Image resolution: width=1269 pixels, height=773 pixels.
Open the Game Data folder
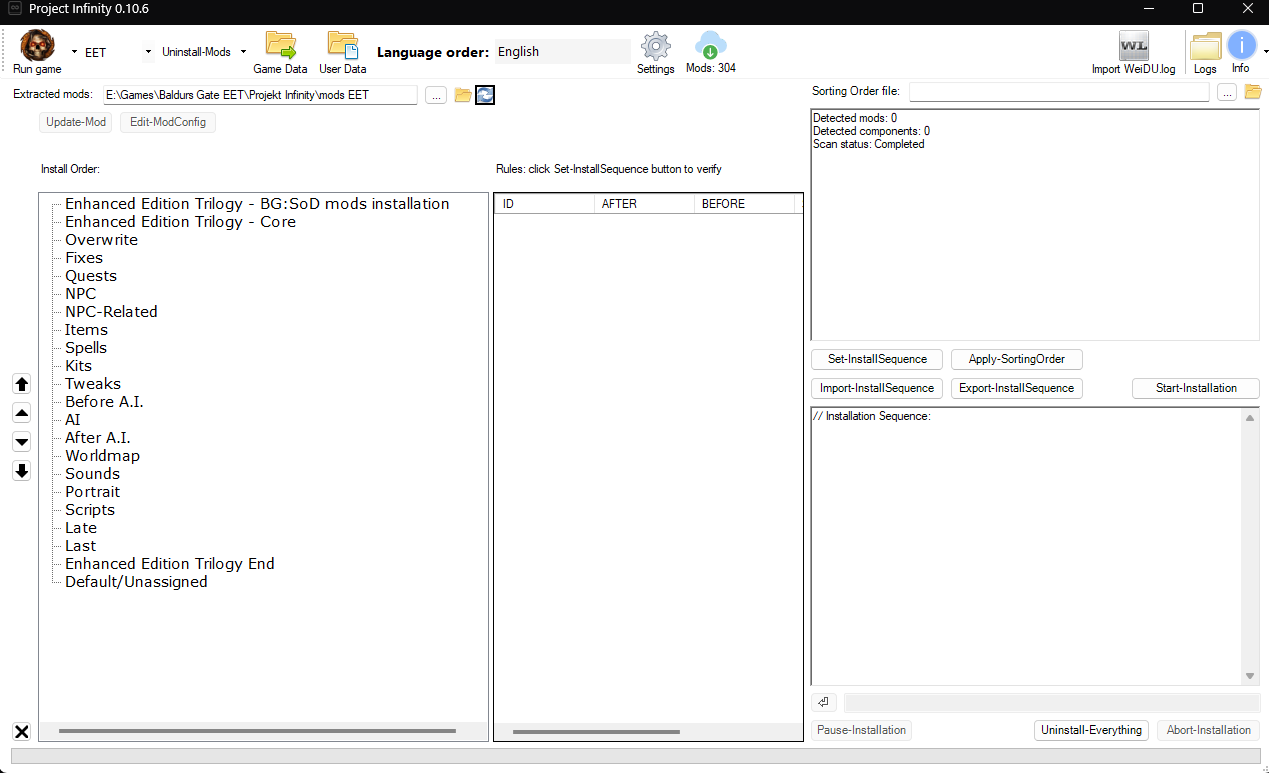click(280, 46)
